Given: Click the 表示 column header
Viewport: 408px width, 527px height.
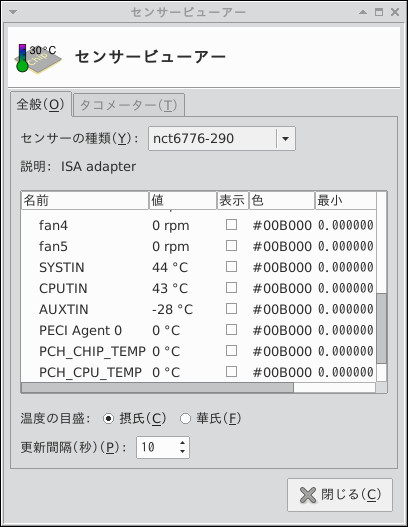Looking at the screenshot, I should [233, 201].
